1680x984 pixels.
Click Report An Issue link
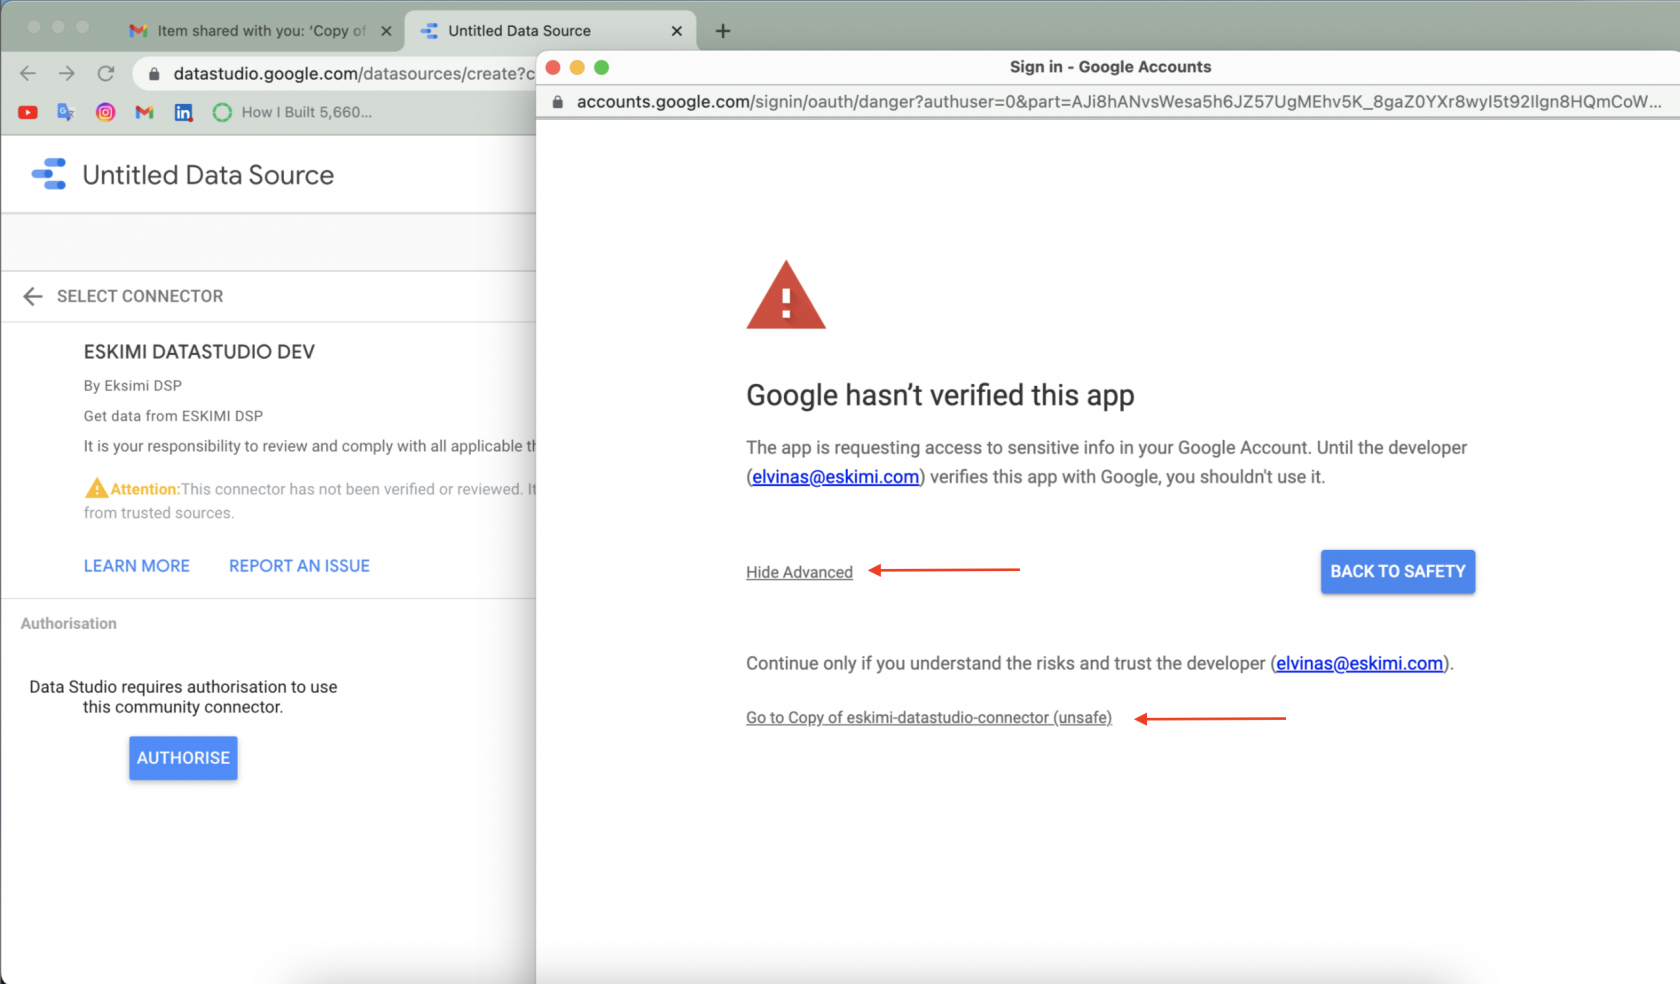(x=299, y=566)
